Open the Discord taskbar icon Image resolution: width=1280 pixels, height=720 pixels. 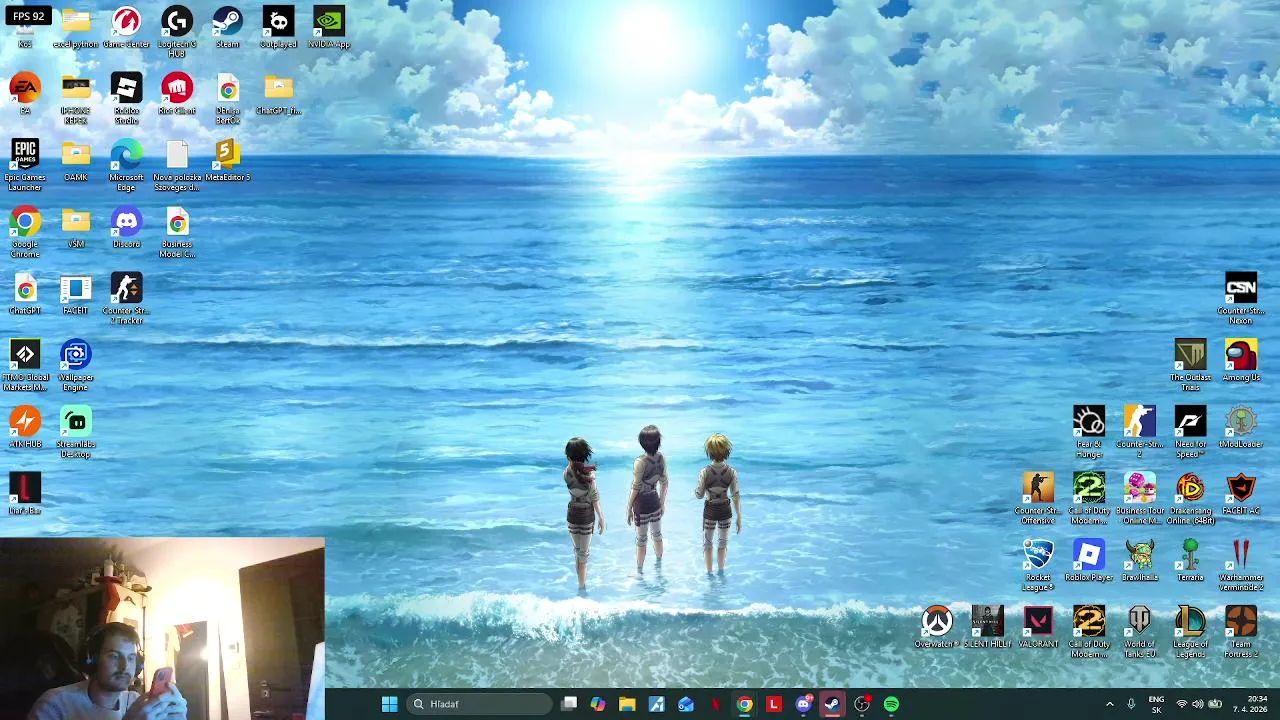point(803,704)
